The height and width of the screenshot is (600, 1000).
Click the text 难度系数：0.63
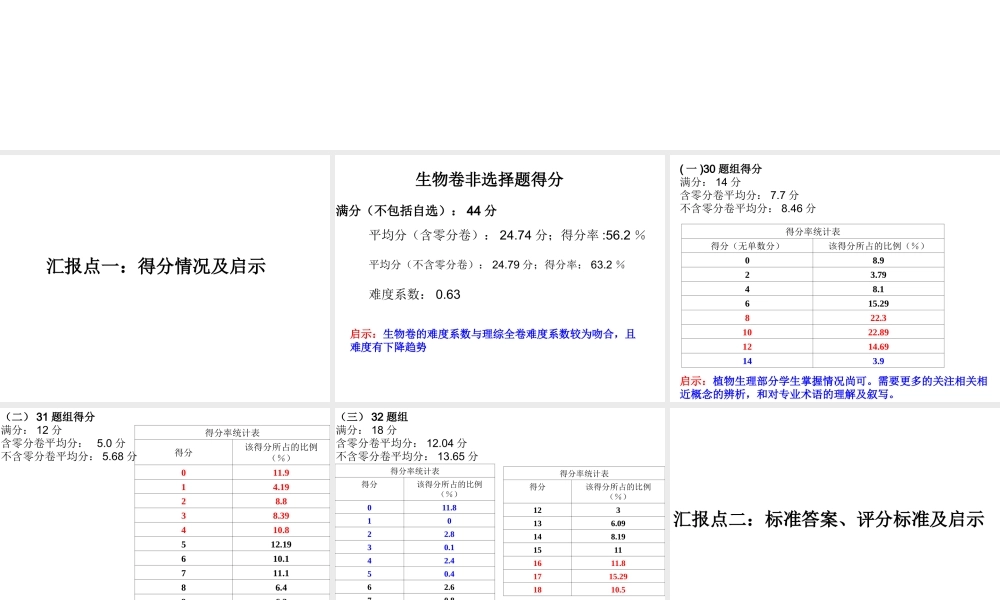(x=415, y=295)
